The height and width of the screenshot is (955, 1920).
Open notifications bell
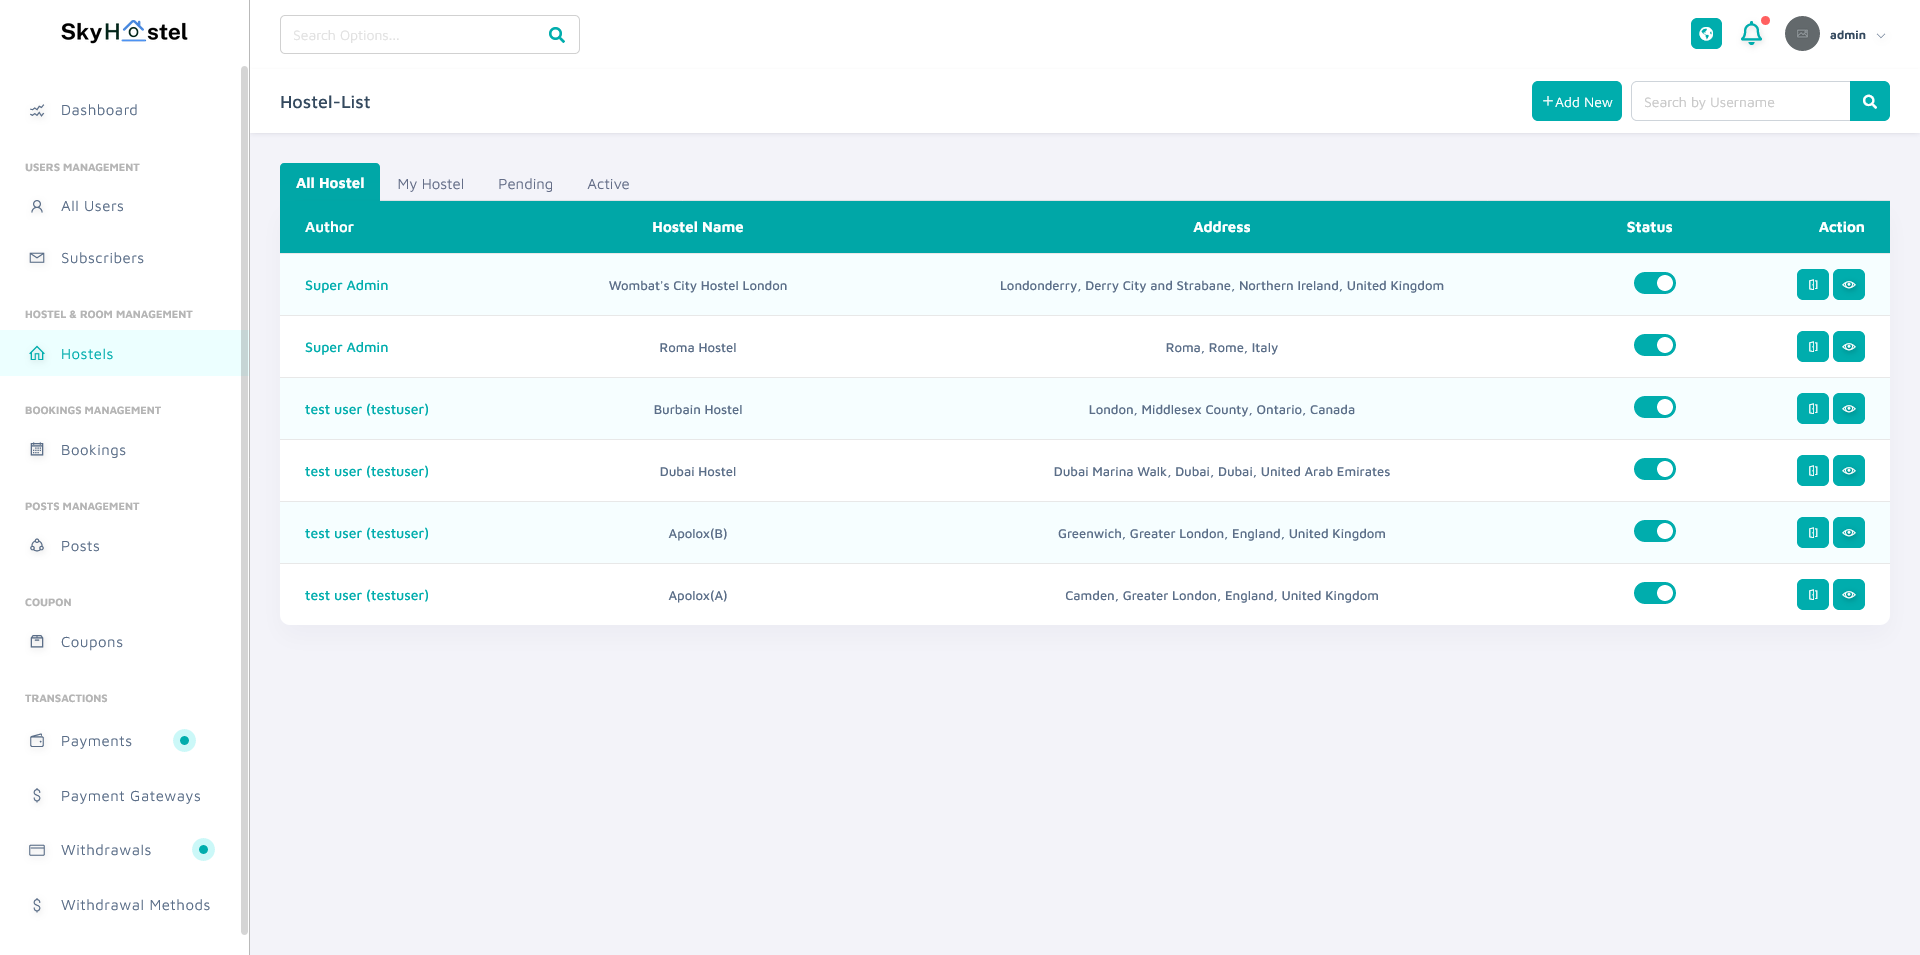point(1751,34)
